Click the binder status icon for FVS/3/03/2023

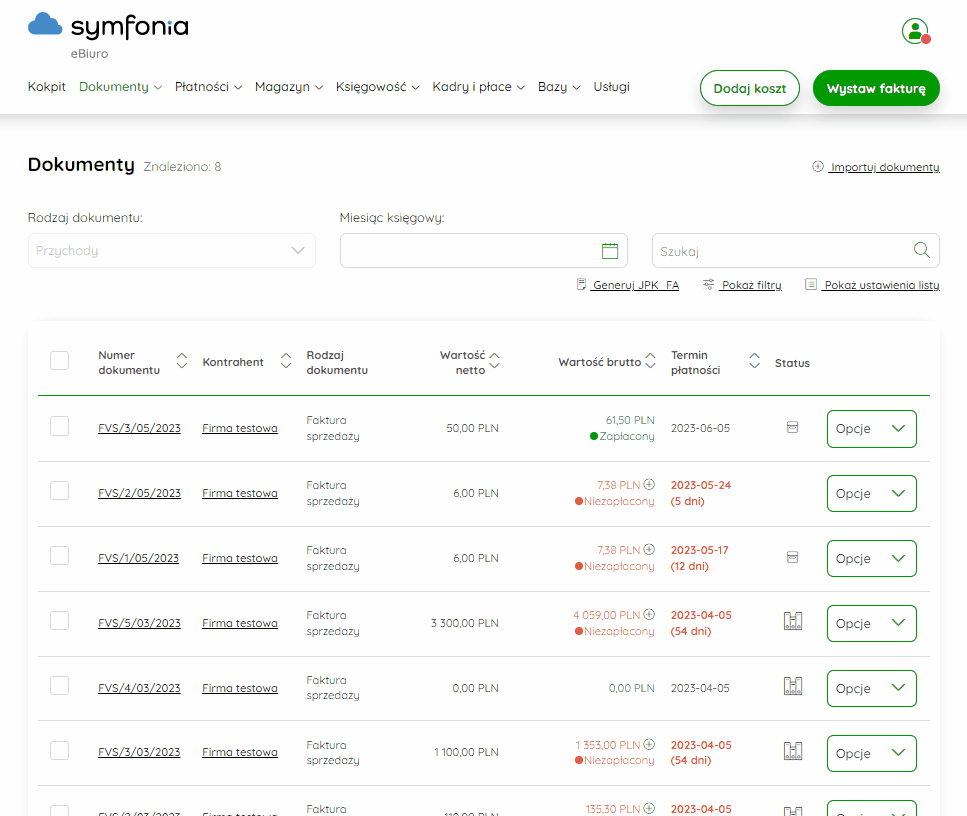[x=792, y=751]
